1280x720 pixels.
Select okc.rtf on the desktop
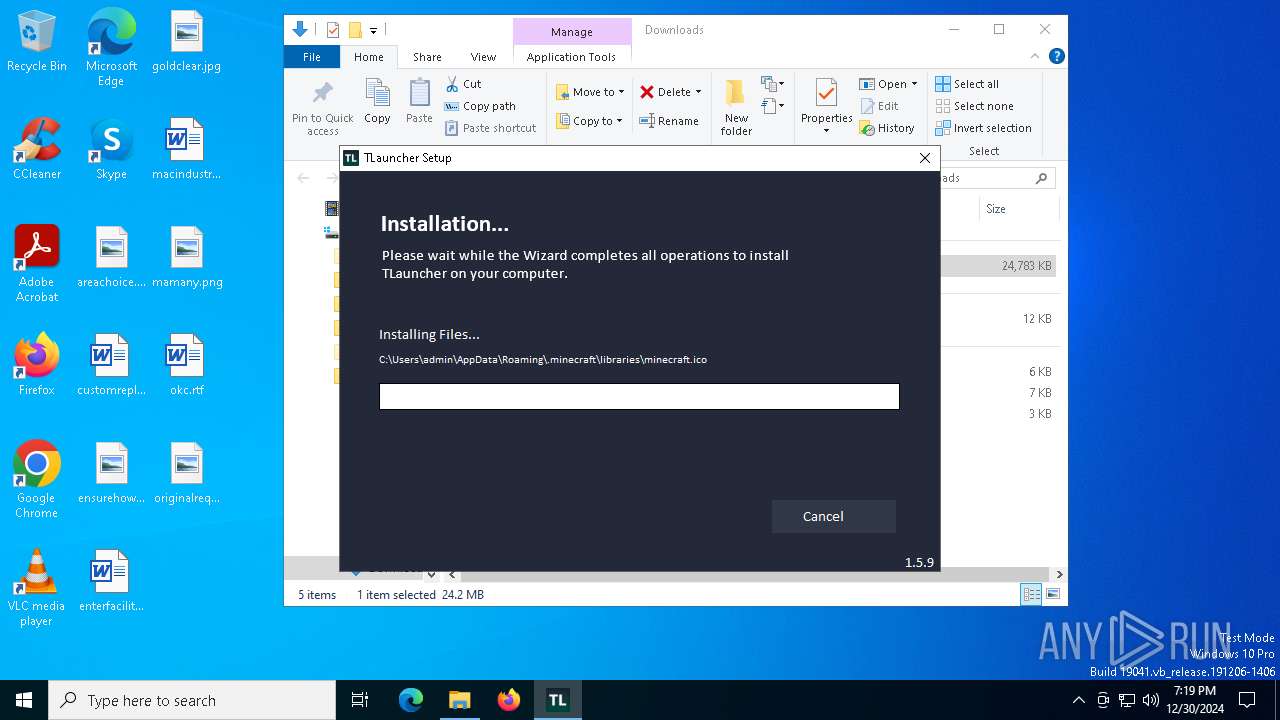pos(186,365)
